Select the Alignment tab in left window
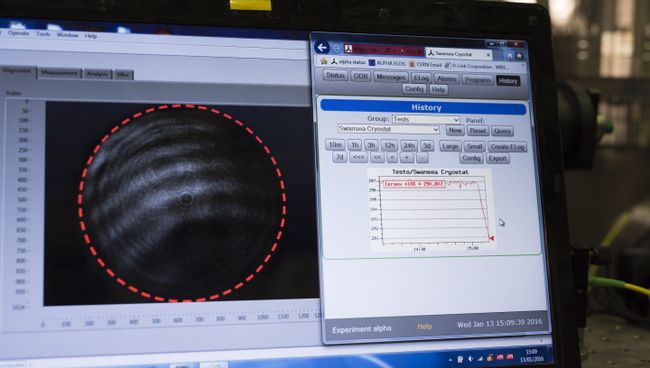The width and height of the screenshot is (650, 368). point(17,71)
